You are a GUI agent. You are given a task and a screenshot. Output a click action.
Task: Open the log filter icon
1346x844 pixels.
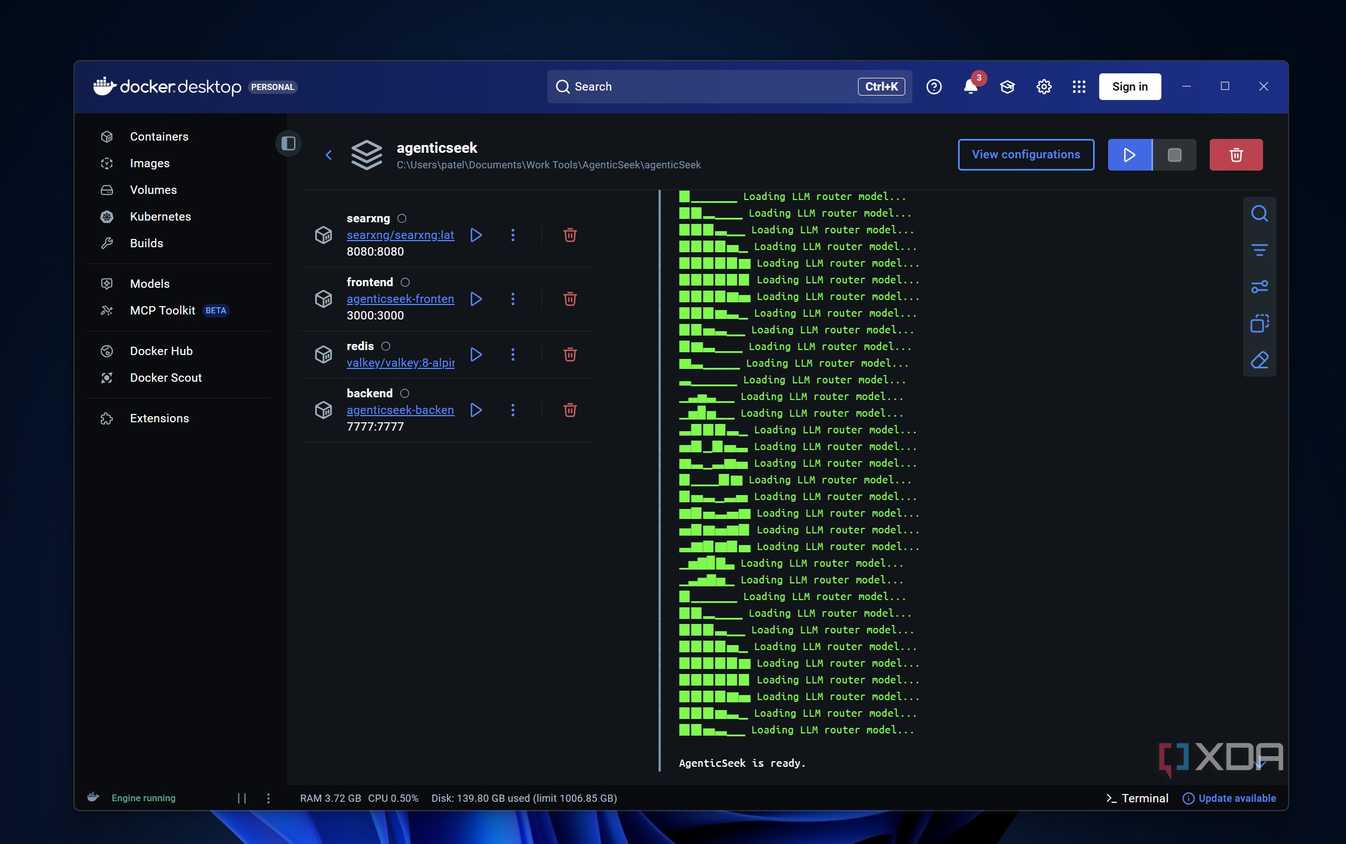[x=1259, y=250]
